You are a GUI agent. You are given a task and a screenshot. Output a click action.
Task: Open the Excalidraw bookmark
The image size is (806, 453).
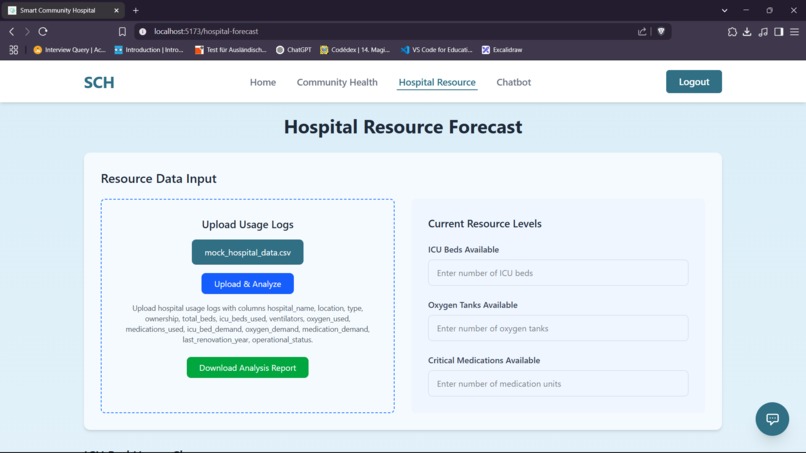(502, 50)
